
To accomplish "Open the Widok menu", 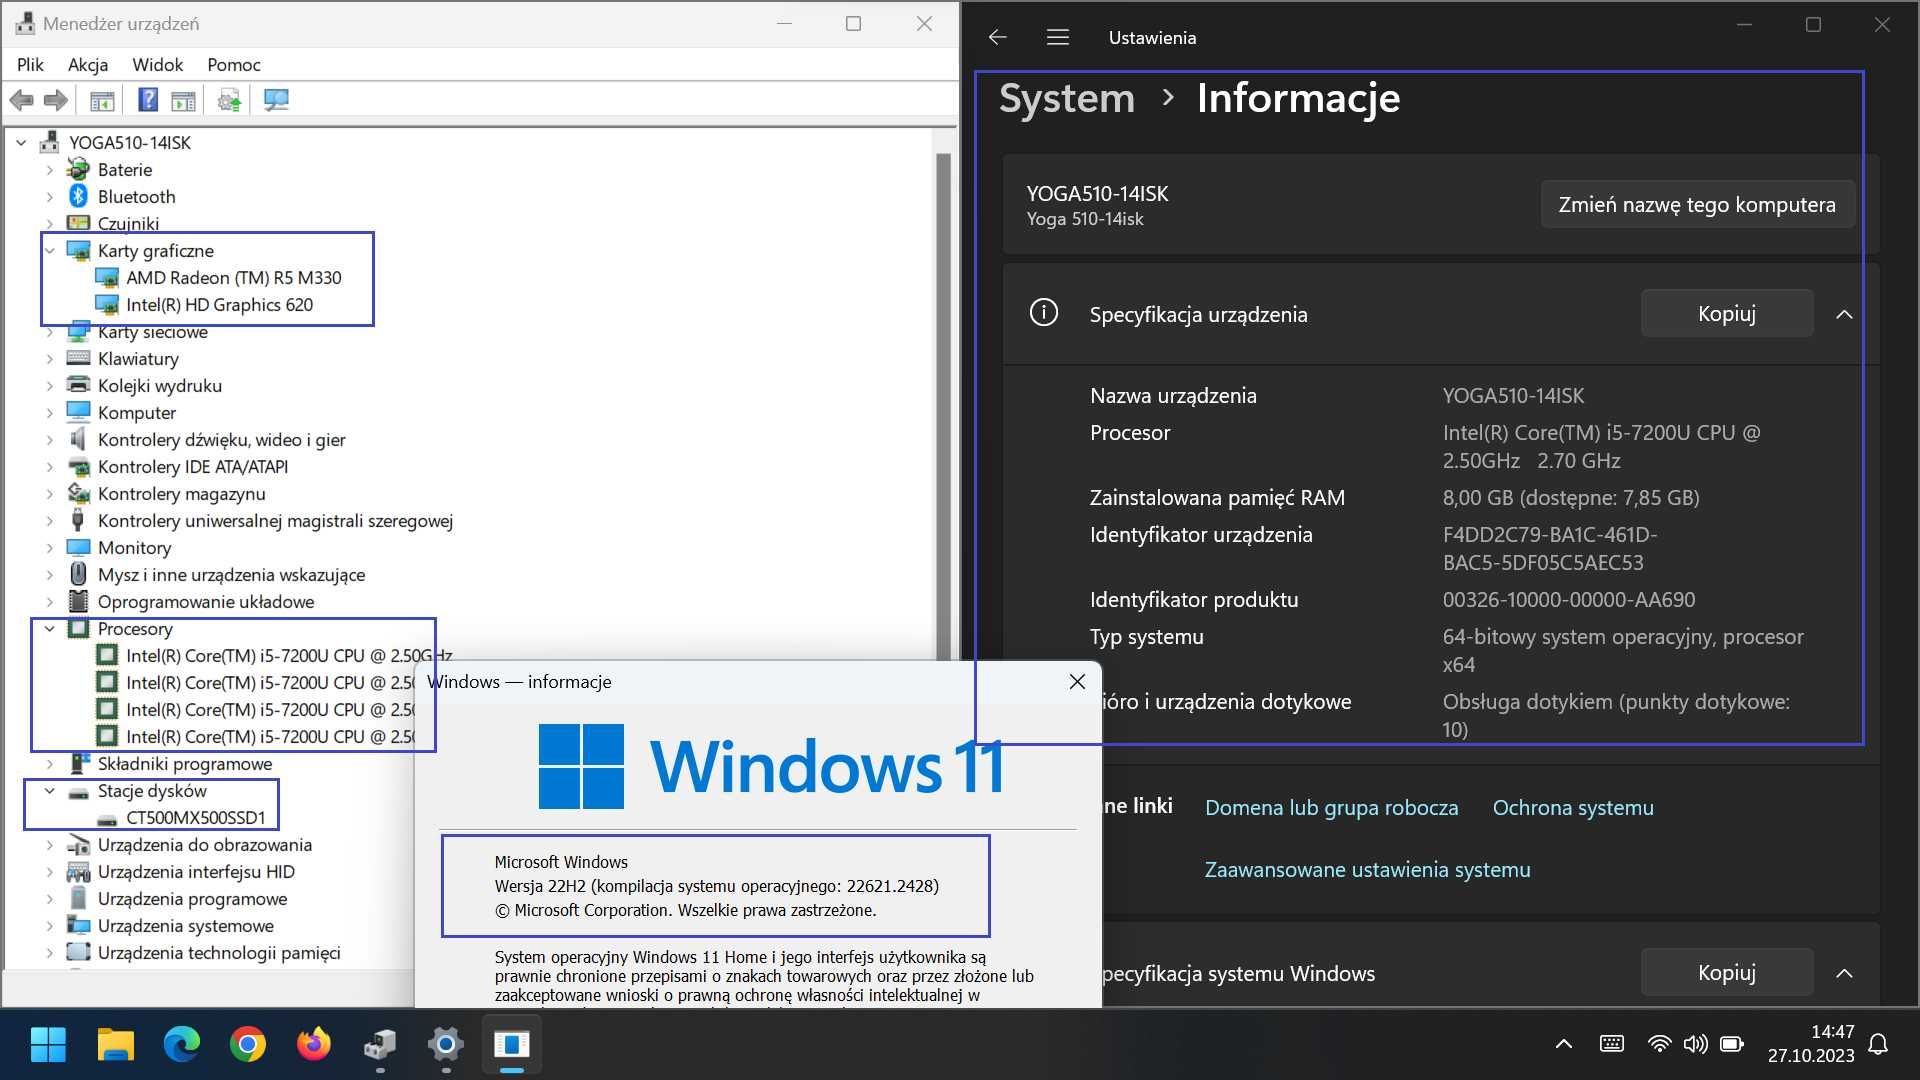I will click(157, 64).
